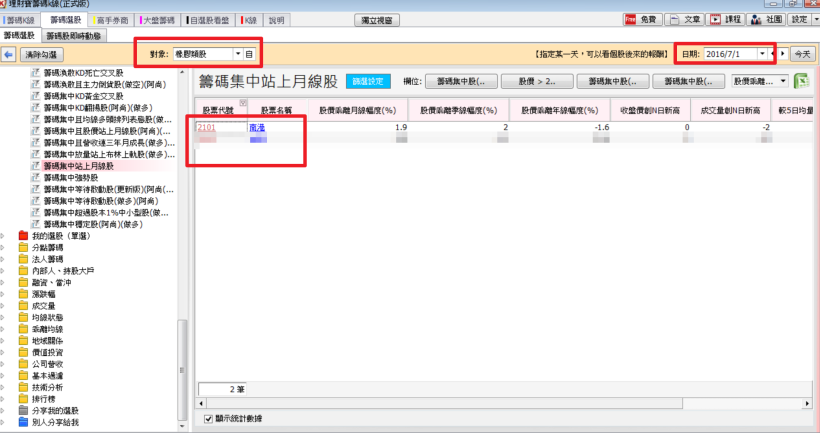The height and width of the screenshot is (433, 820).
Task: Click the 價值投資 folder icon
Action: [23, 352]
